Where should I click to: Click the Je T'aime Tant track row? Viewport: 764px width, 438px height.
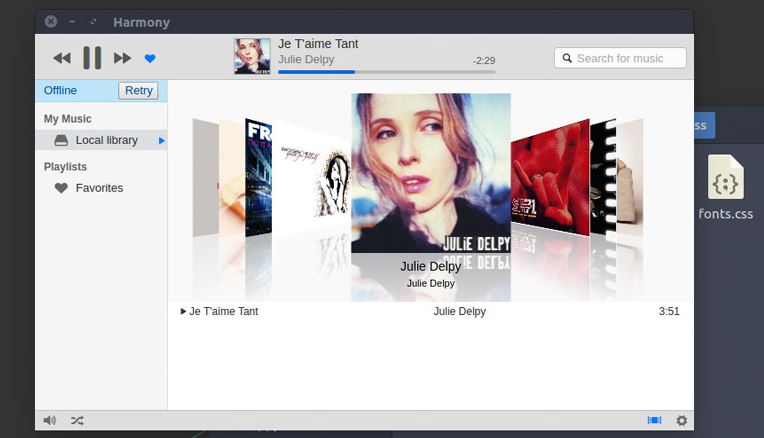431,311
